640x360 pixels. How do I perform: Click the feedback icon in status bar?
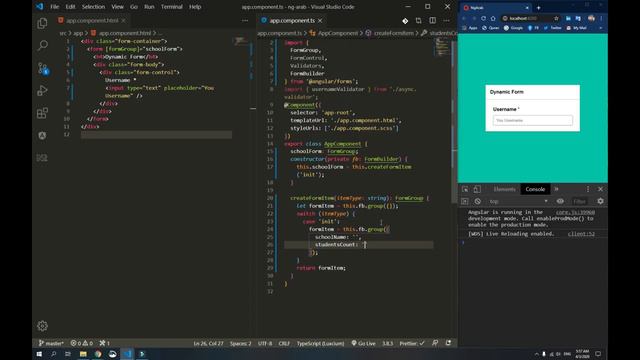click(x=435, y=343)
